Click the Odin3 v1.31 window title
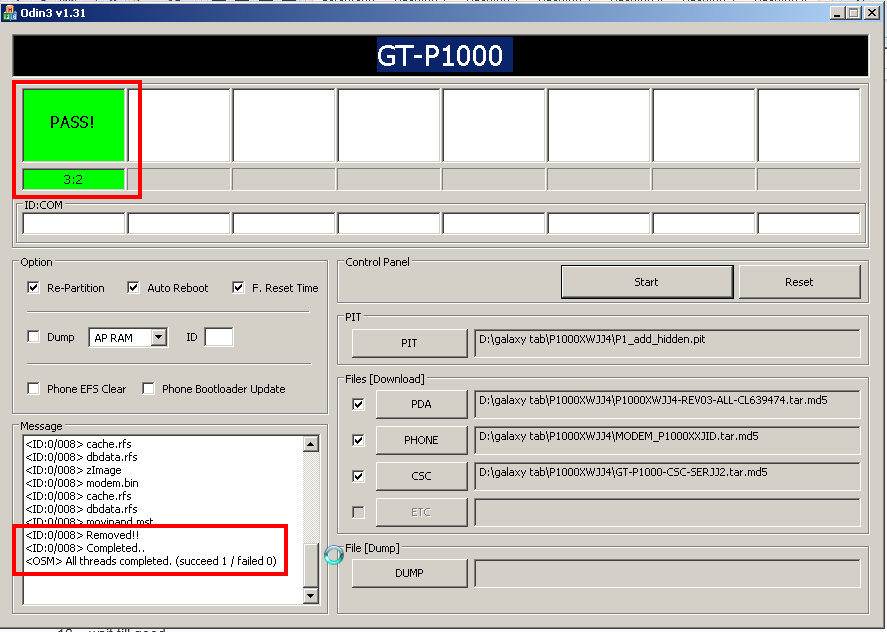This screenshot has height=632, width=887. [53, 12]
